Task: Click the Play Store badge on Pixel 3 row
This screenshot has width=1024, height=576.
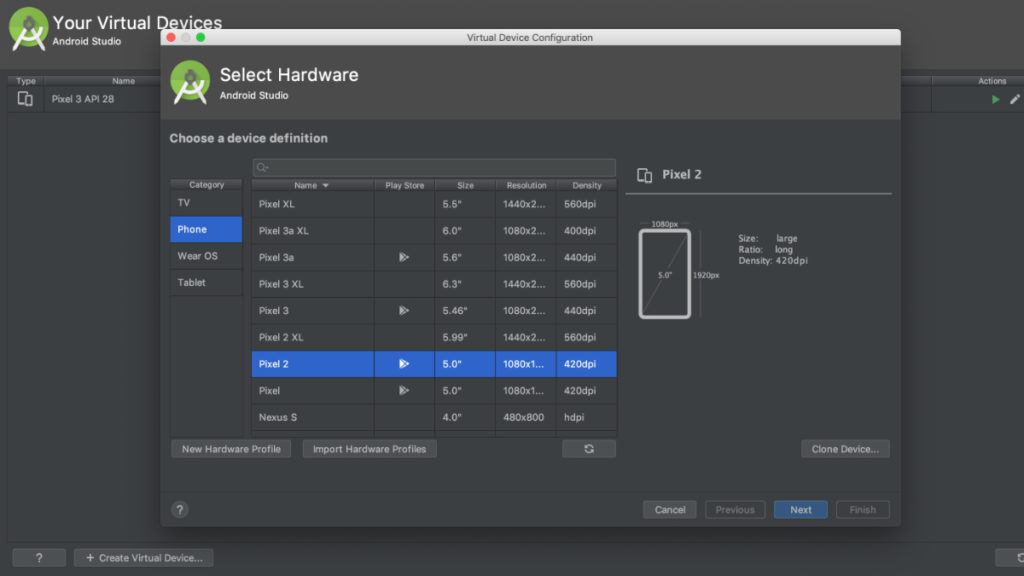Action: (x=404, y=310)
